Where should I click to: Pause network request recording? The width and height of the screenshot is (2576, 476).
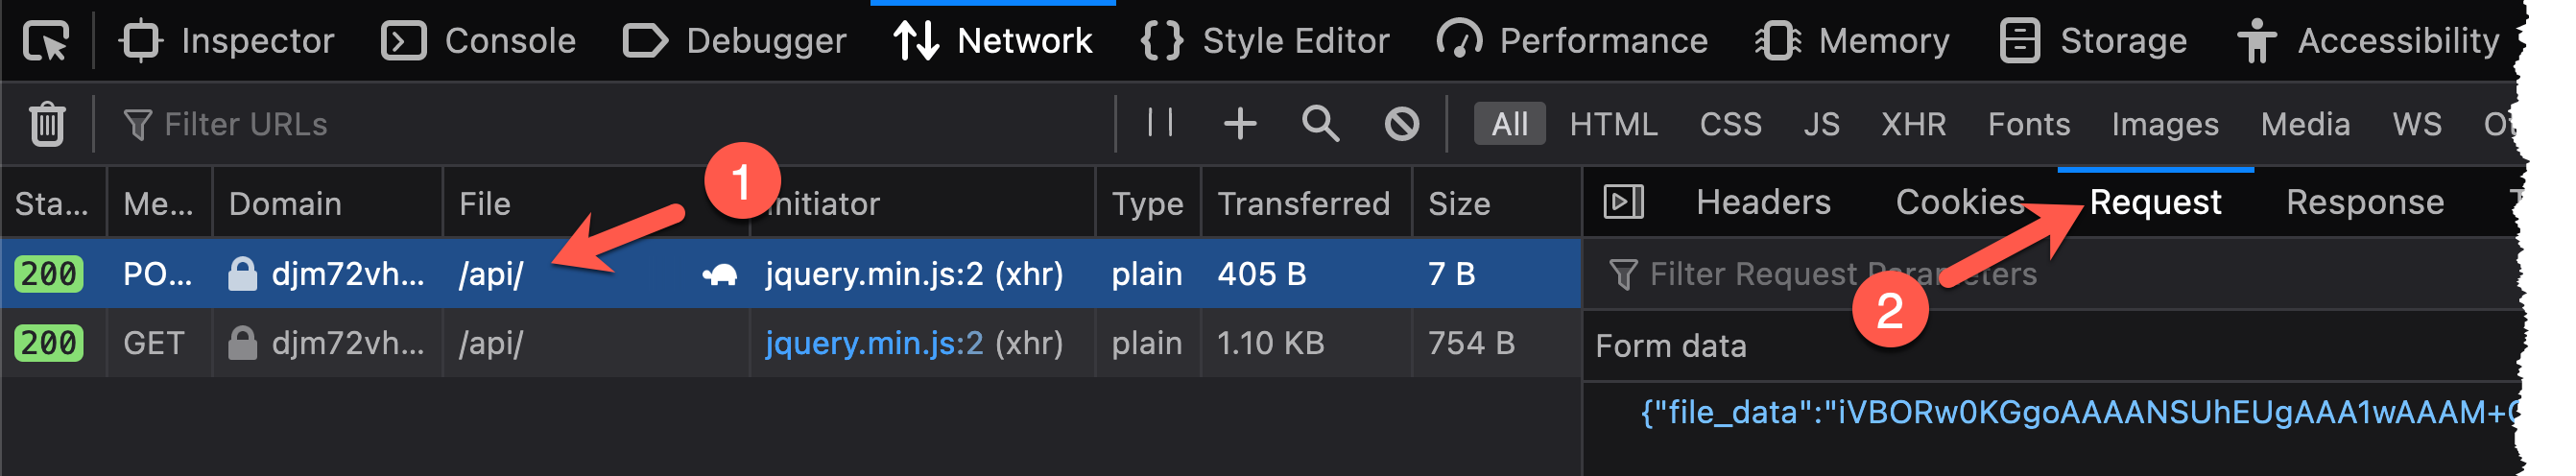(1160, 123)
